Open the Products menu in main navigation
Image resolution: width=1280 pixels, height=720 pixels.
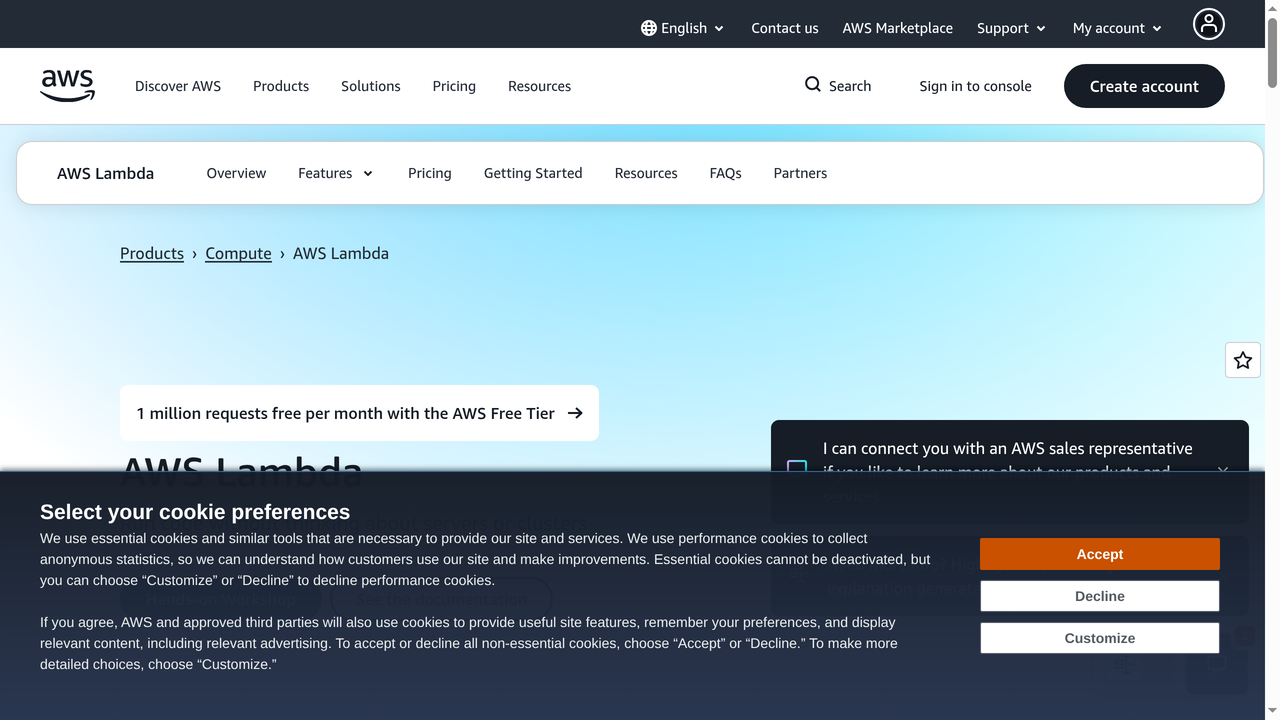(280, 86)
